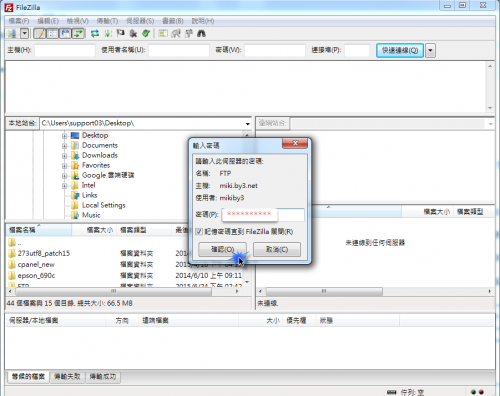Screen dimensions: 500x396
Task: Switch to the 傳輸失敗 tab
Action: (67, 377)
